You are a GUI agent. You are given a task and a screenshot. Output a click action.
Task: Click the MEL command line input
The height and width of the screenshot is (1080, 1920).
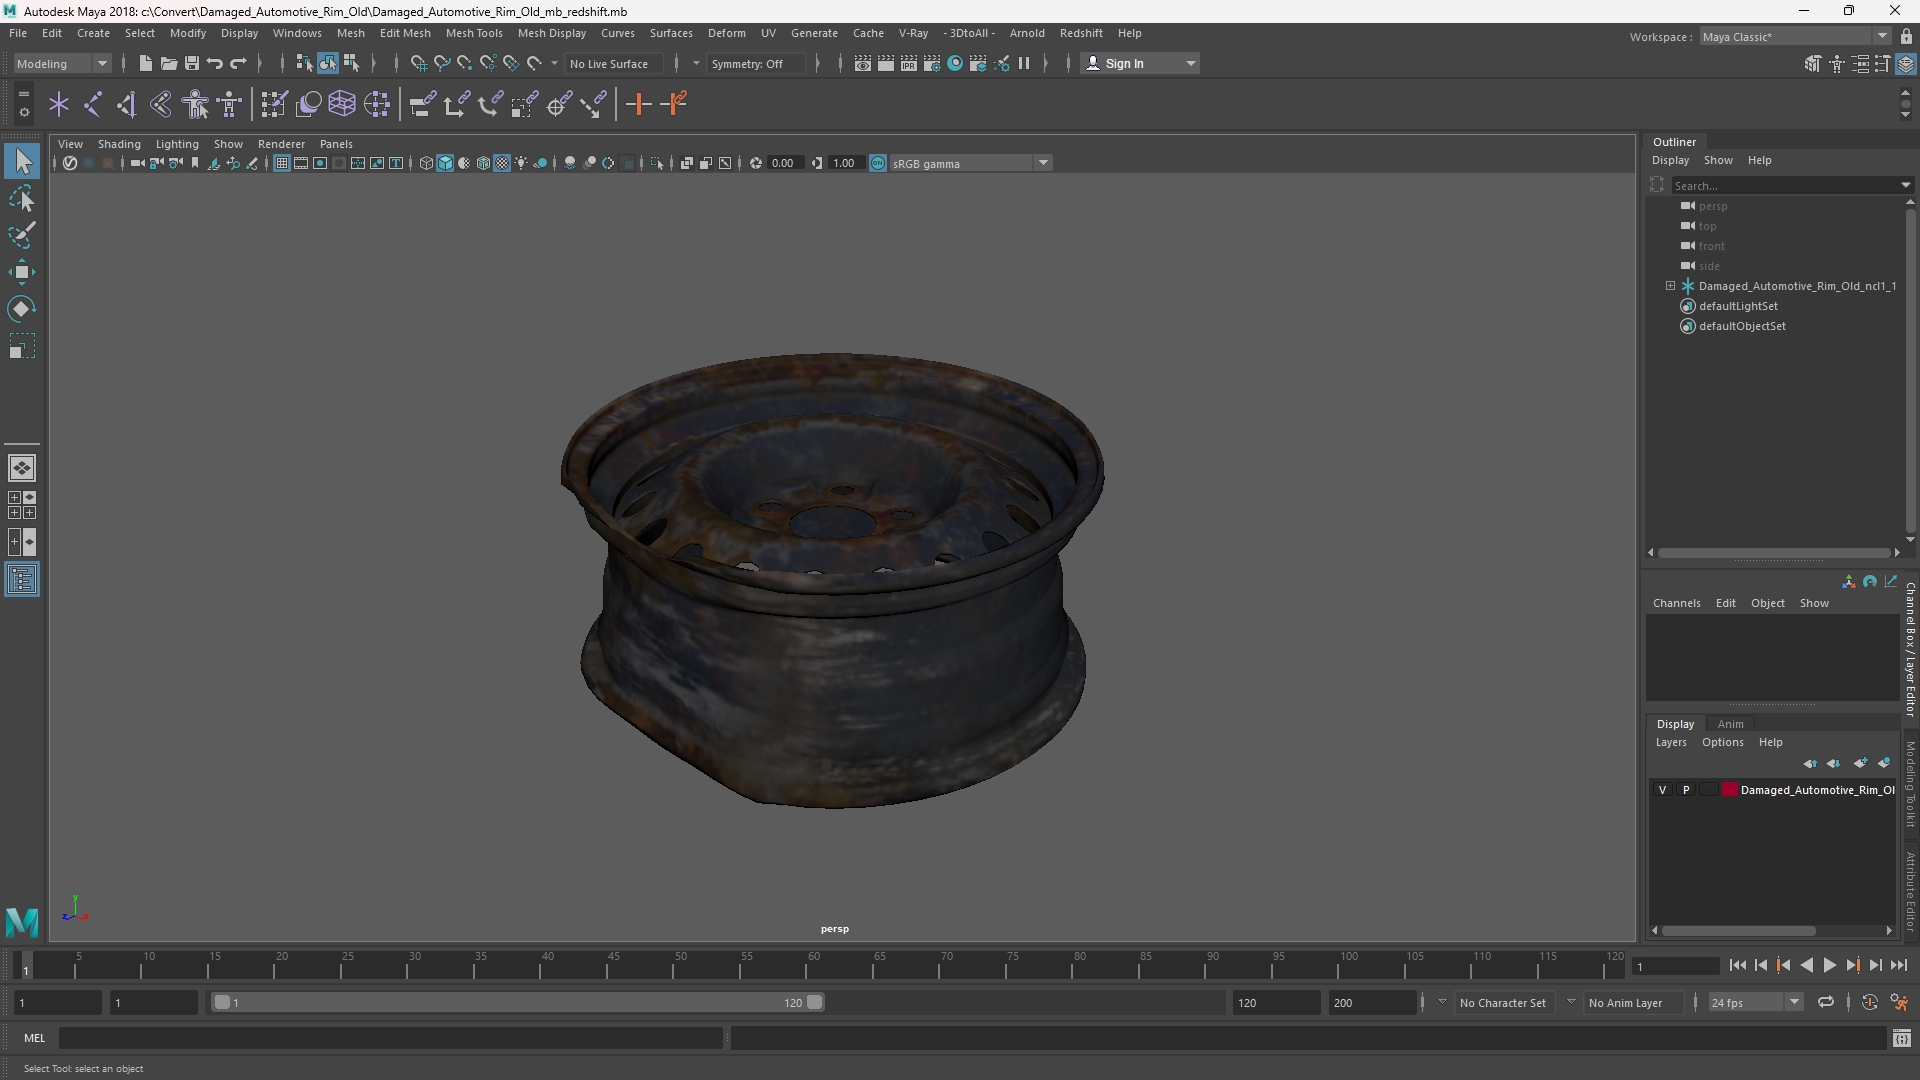point(390,1038)
